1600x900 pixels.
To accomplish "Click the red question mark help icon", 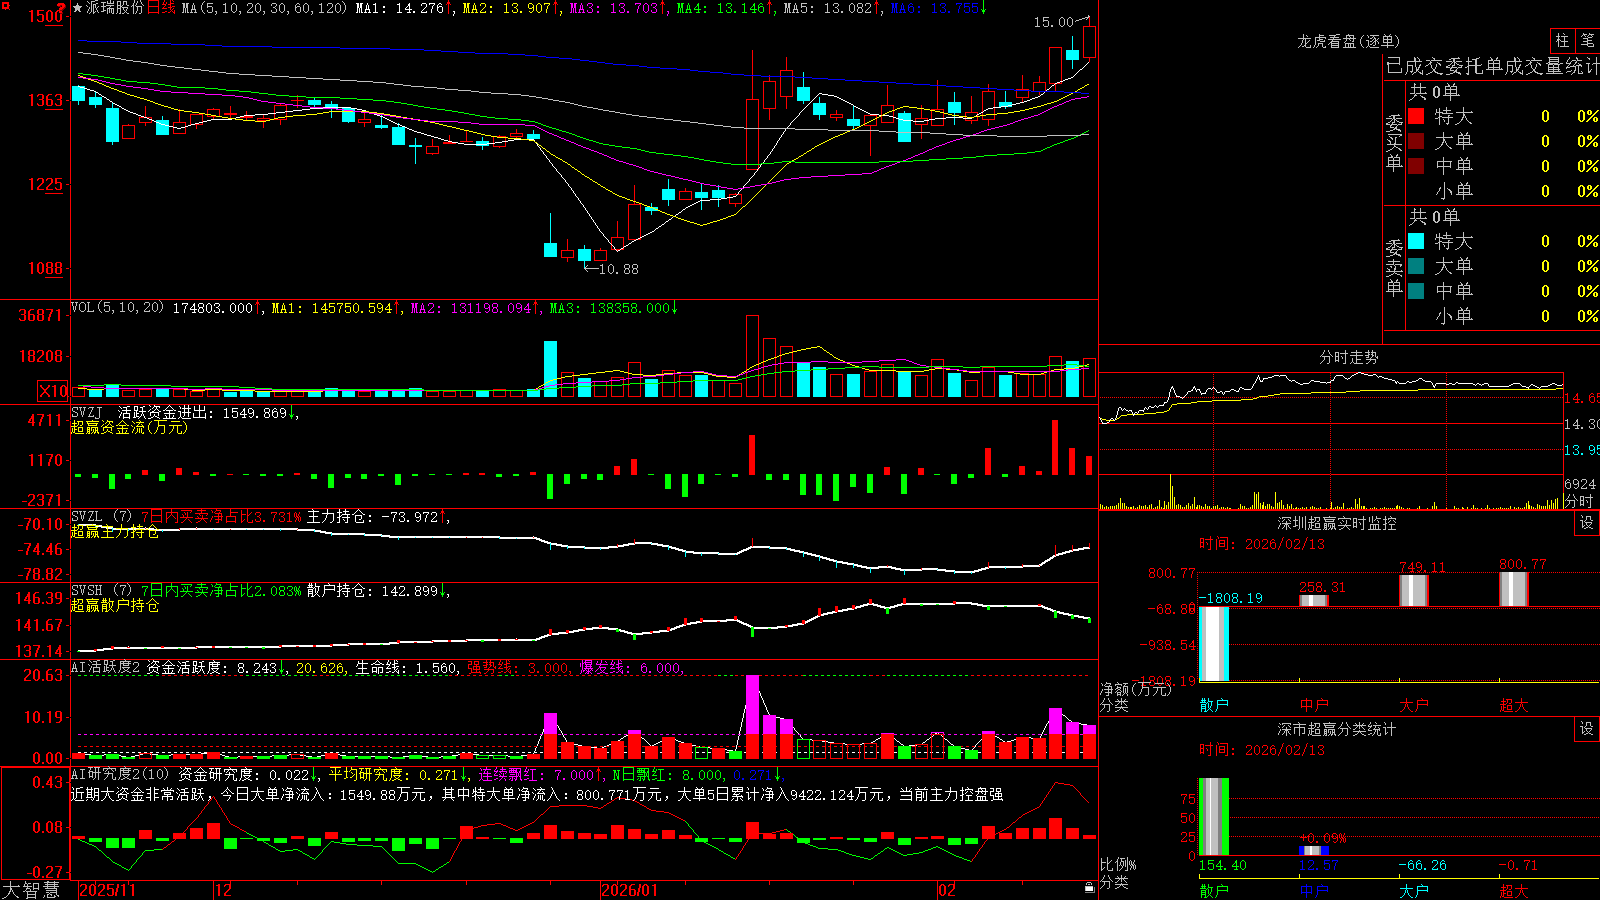I will click(x=63, y=8).
